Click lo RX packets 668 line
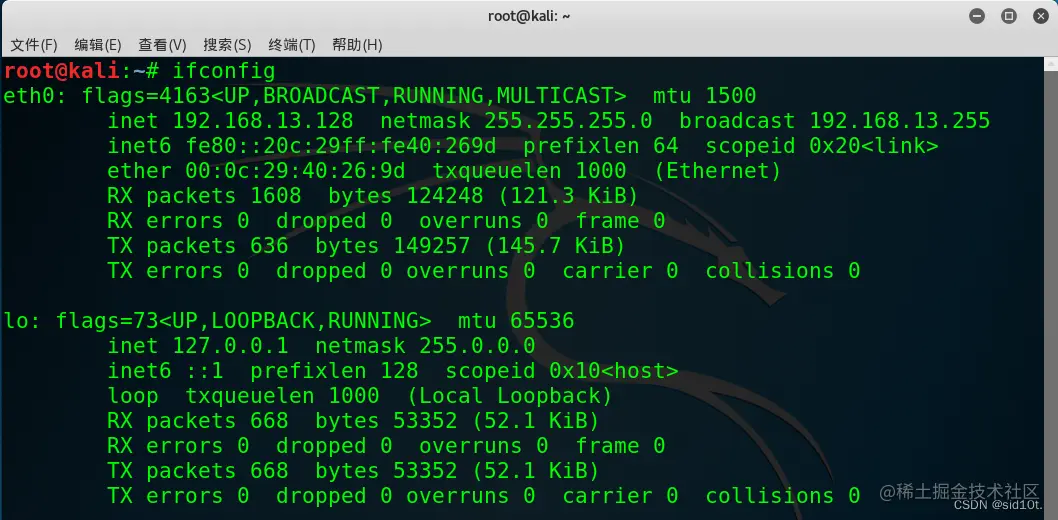This screenshot has height=520, width=1058. [x=353, y=421]
